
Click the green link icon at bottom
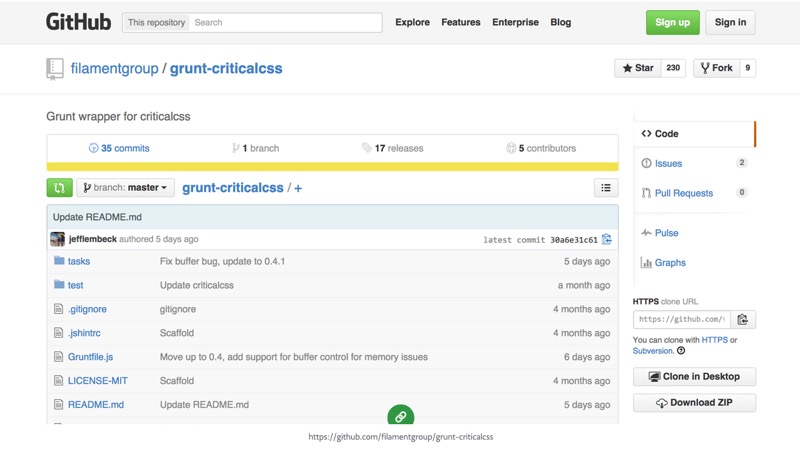pyautogui.click(x=400, y=416)
